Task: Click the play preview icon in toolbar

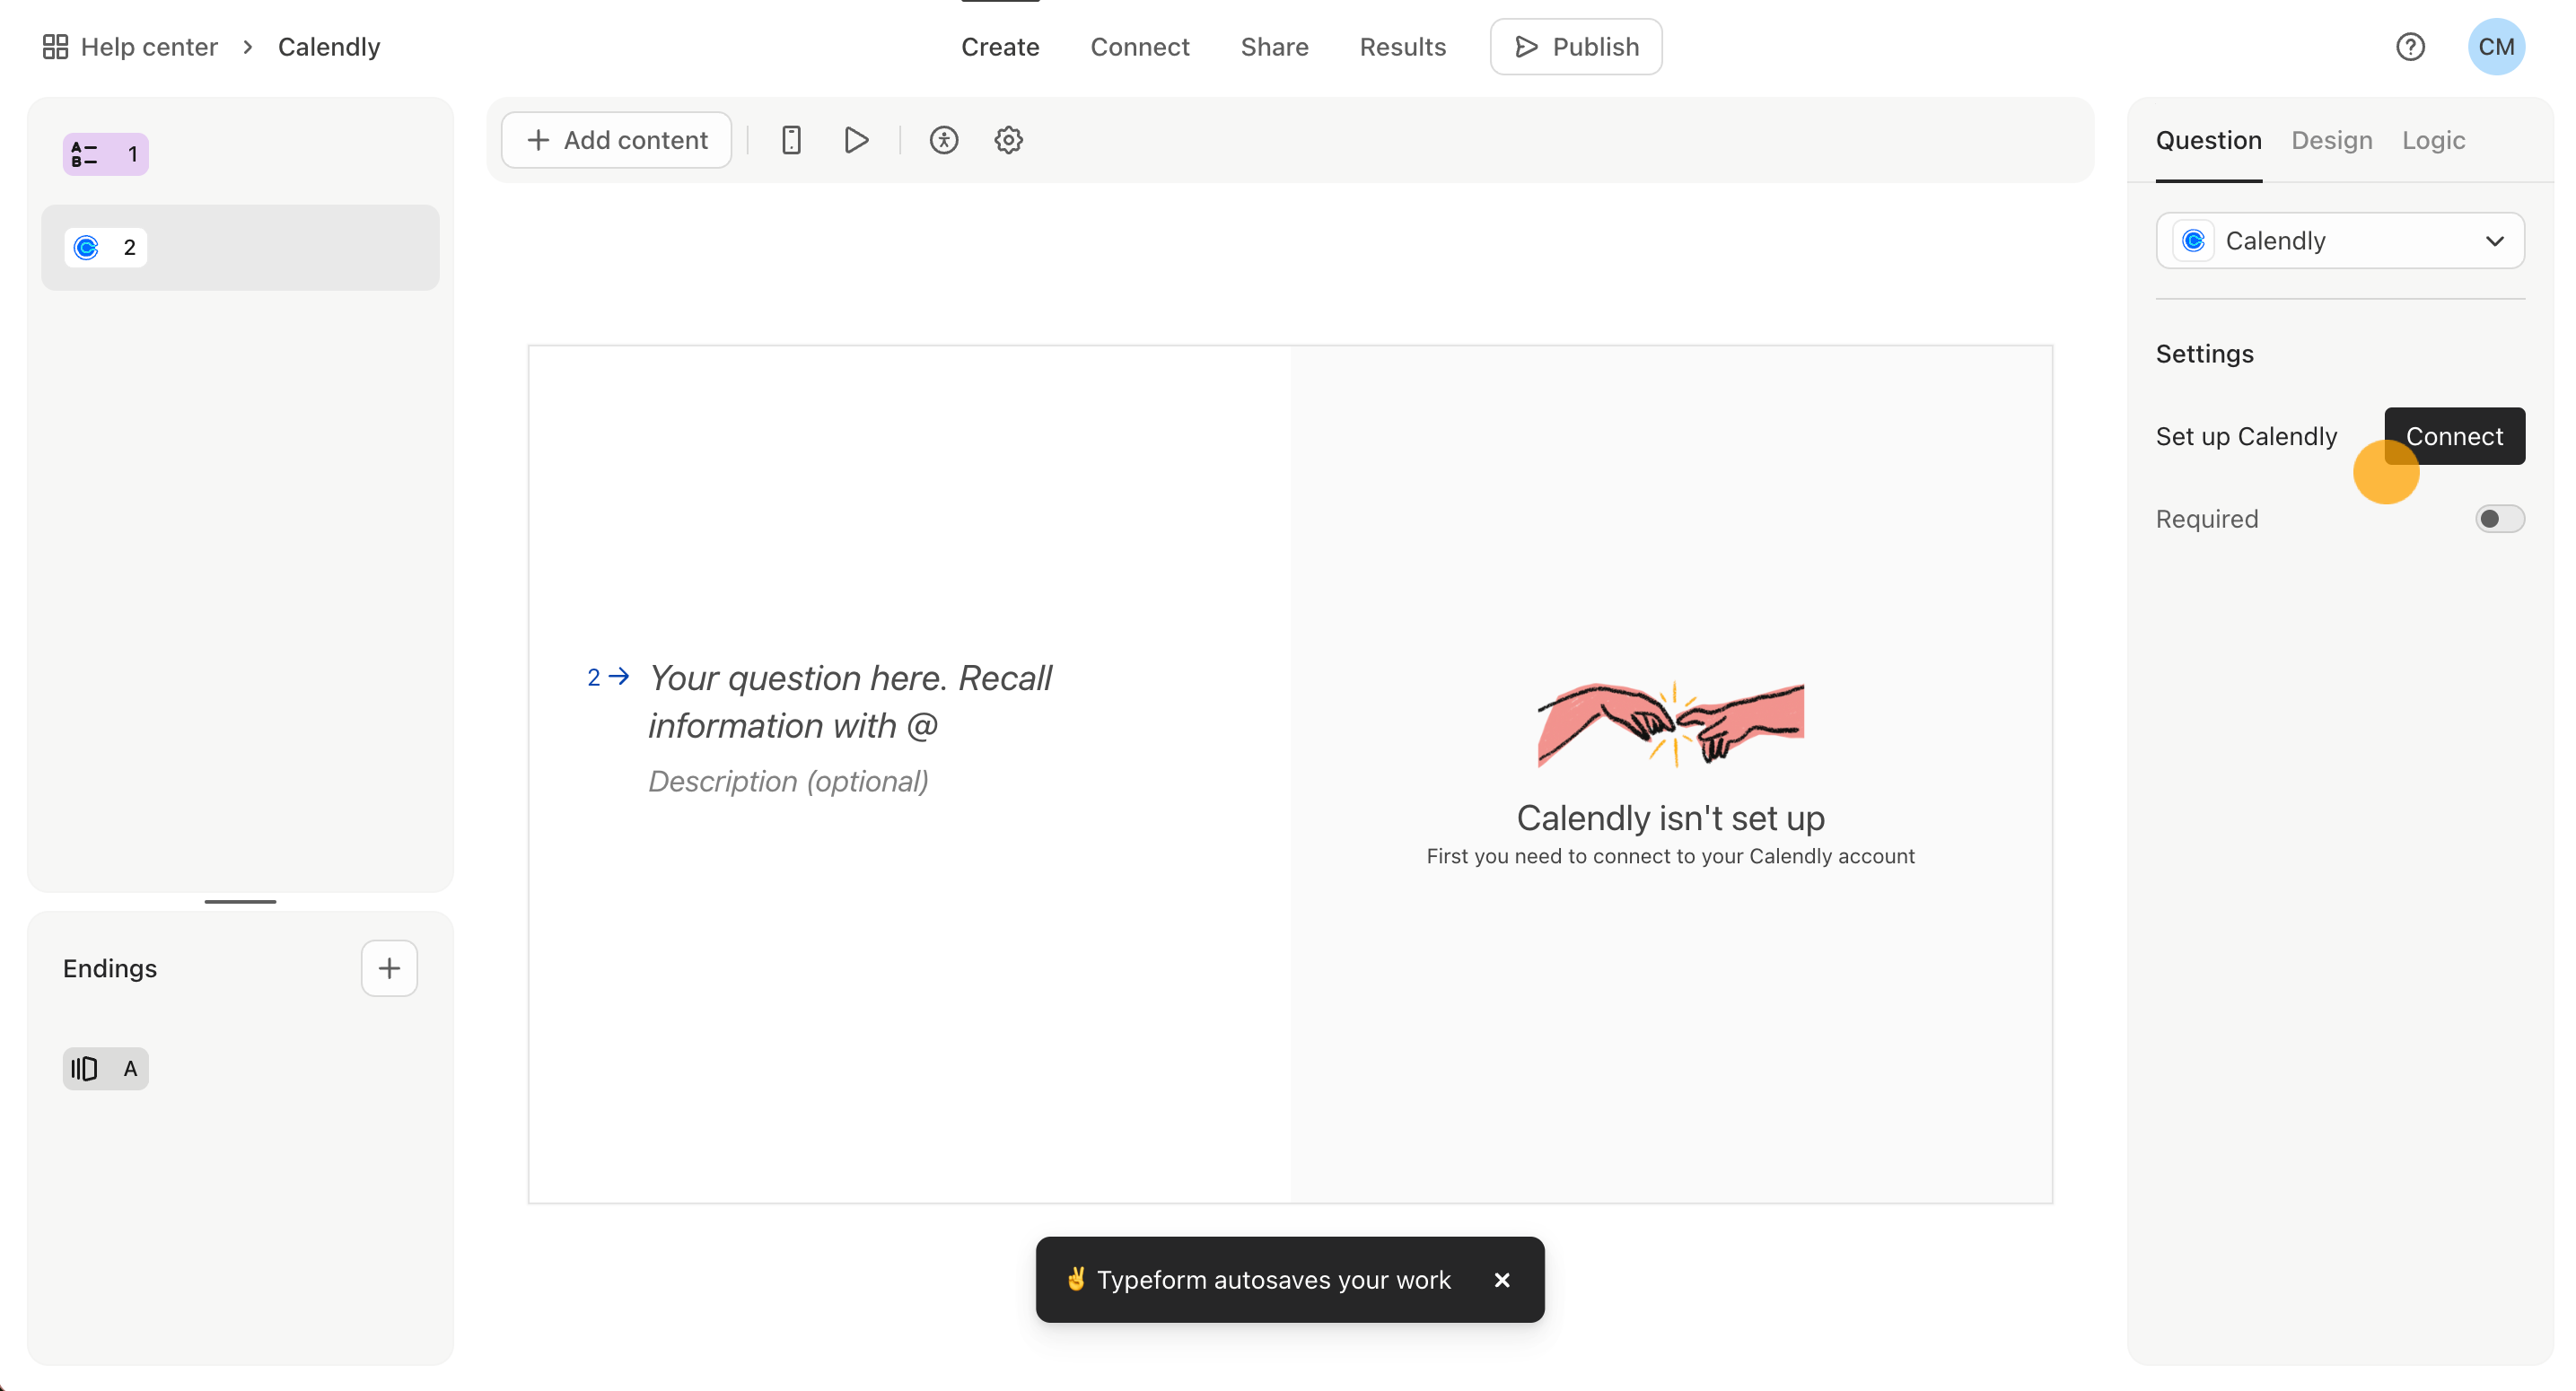Action: (856, 140)
